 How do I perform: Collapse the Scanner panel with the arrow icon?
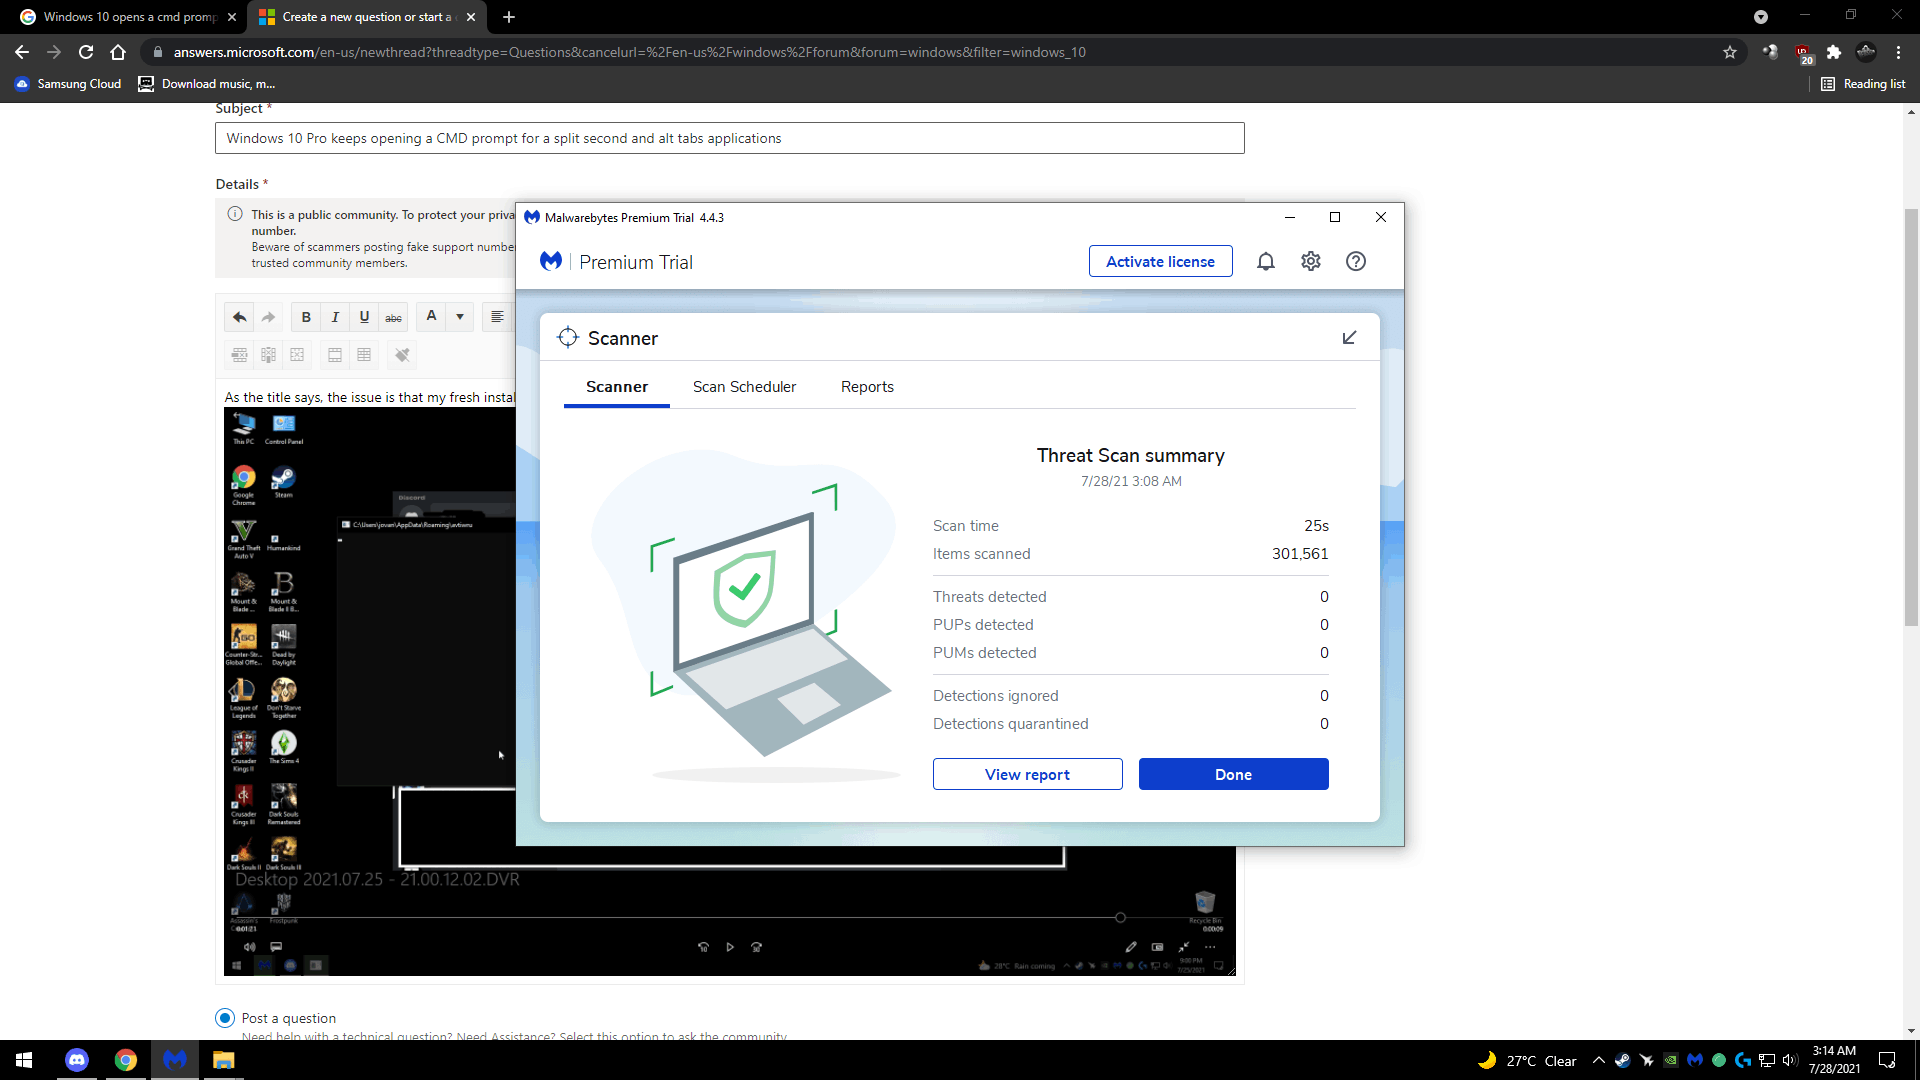(x=1349, y=338)
